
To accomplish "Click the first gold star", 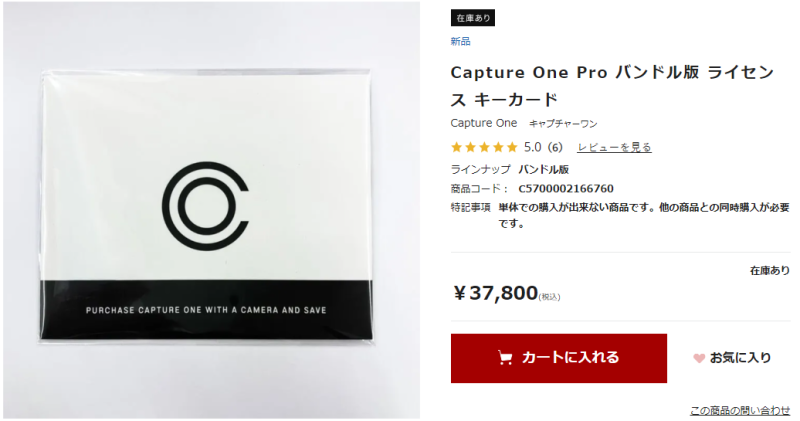I will tap(457, 147).
